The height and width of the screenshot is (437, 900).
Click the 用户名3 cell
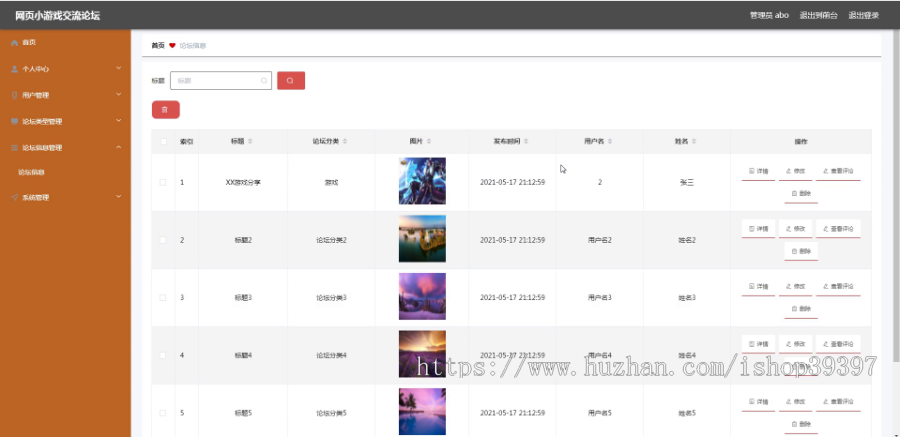600,297
